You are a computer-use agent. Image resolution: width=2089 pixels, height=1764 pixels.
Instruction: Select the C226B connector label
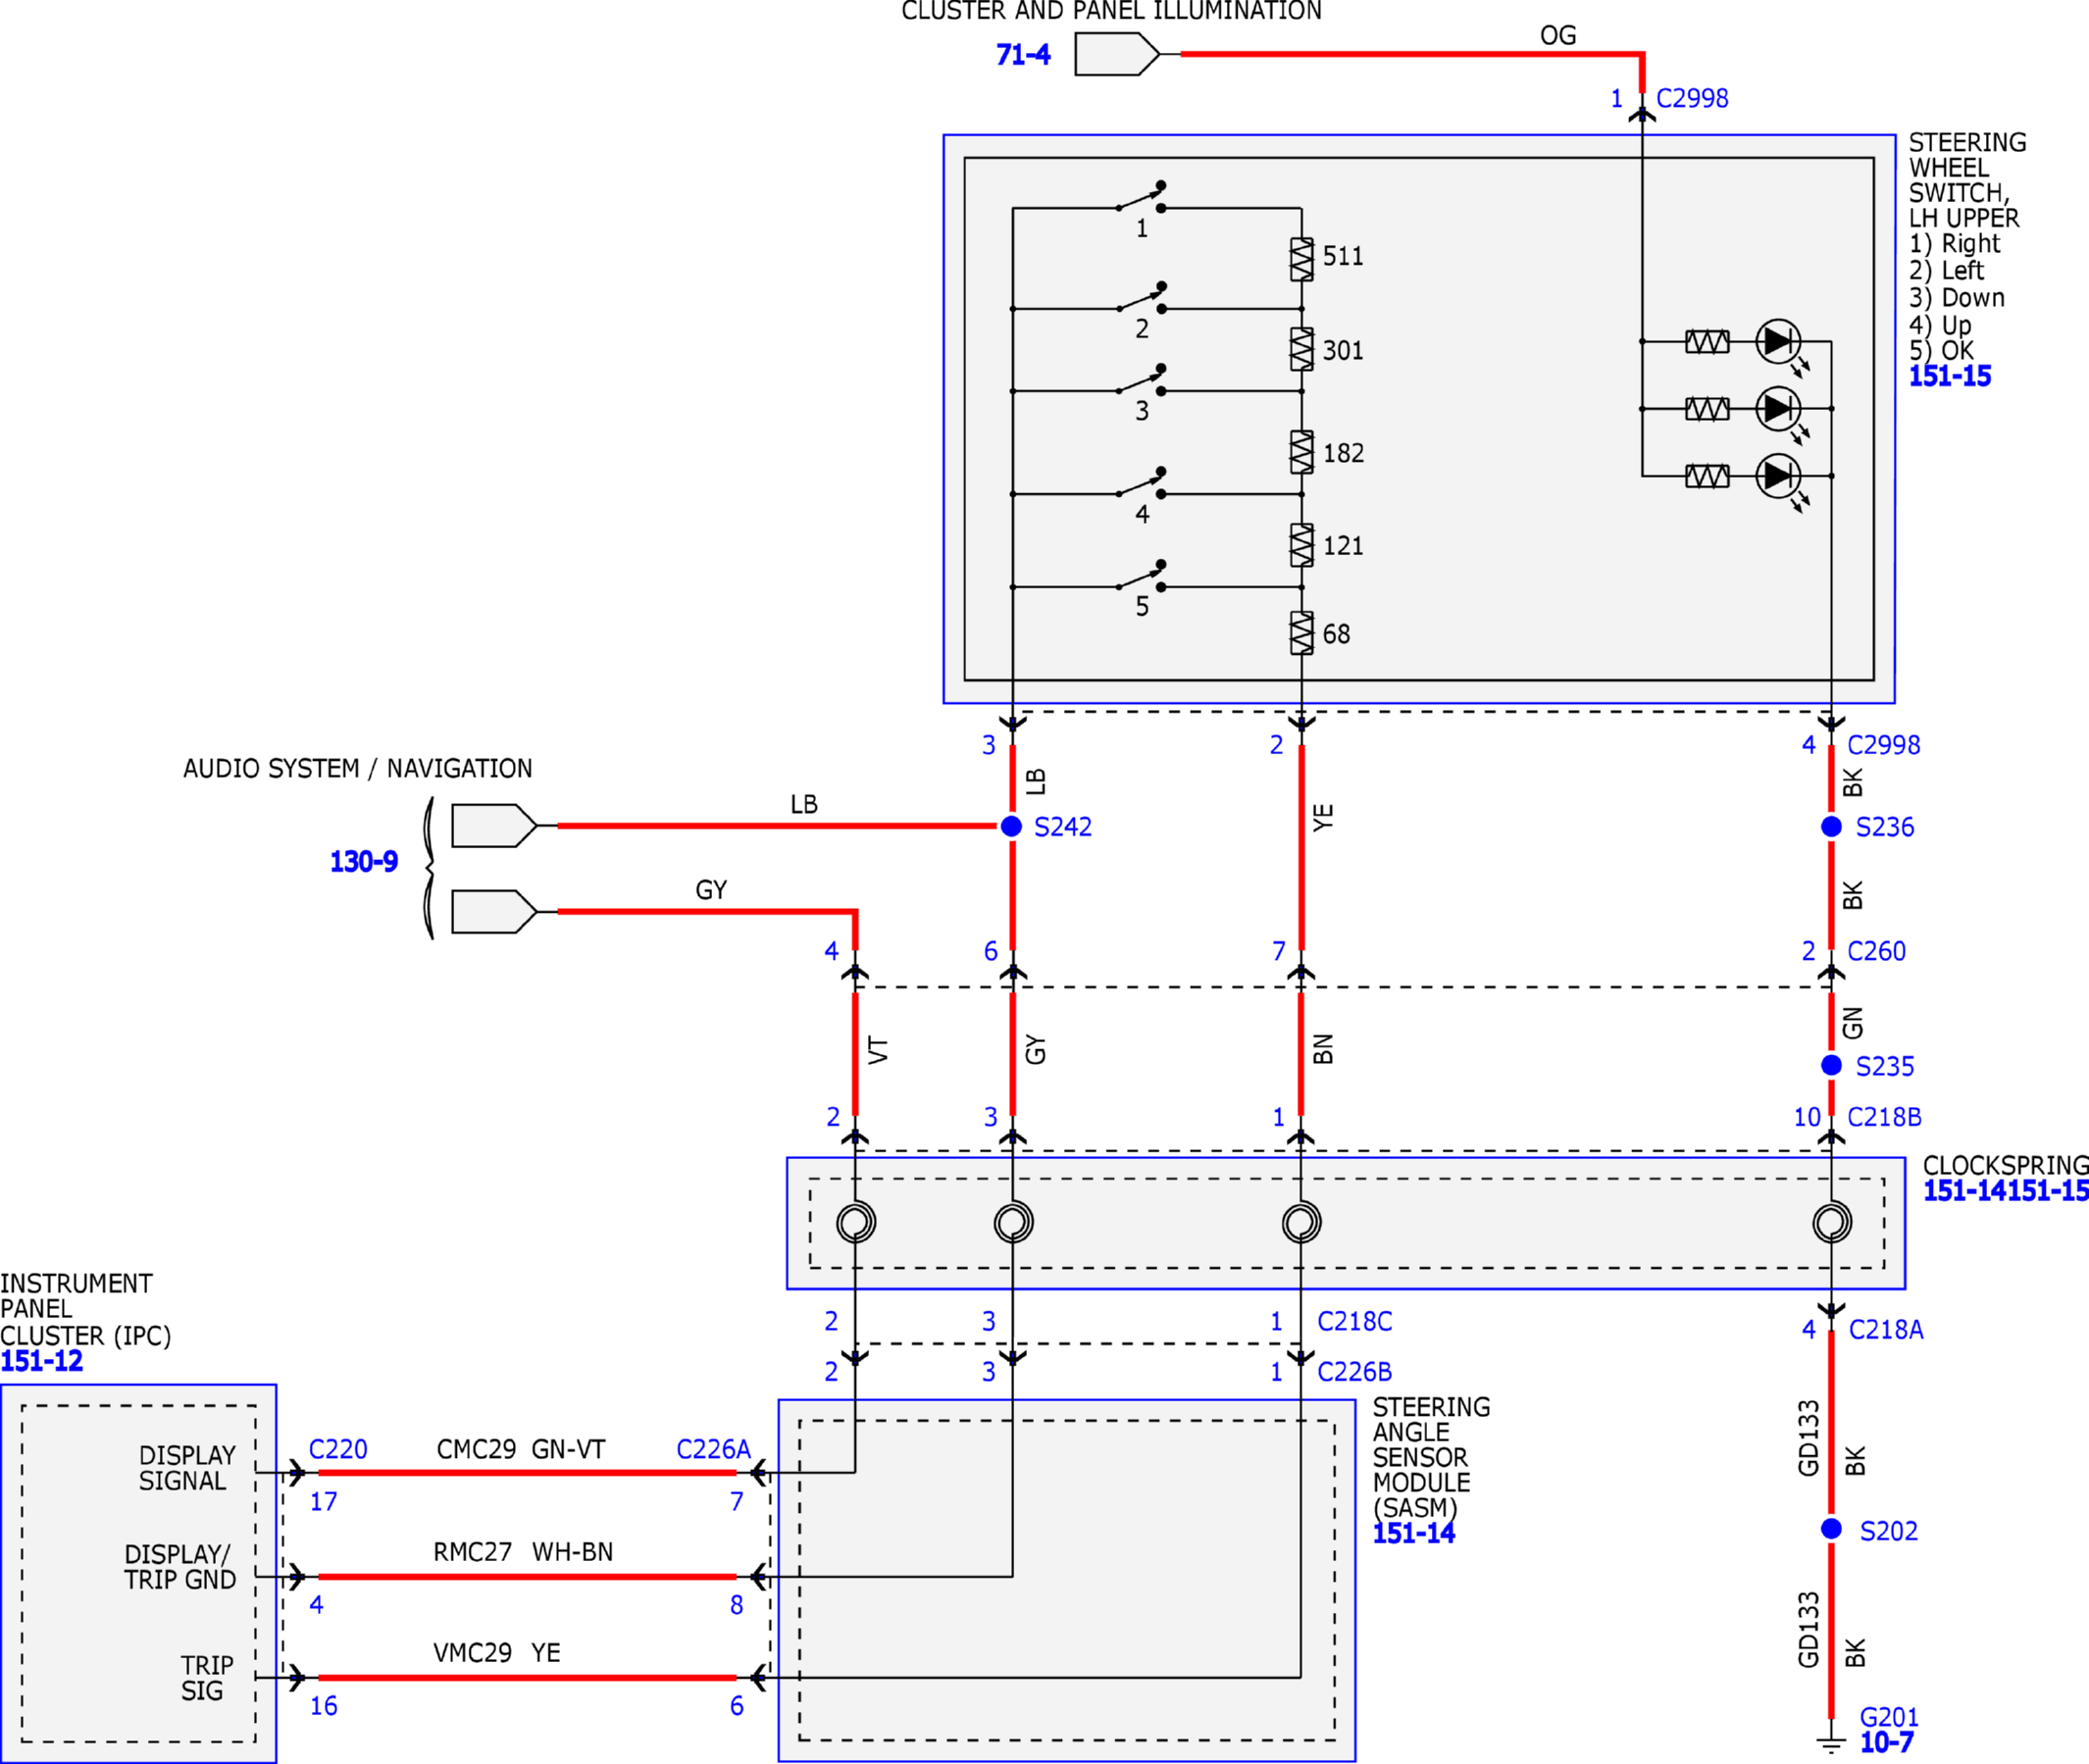click(x=1354, y=1372)
